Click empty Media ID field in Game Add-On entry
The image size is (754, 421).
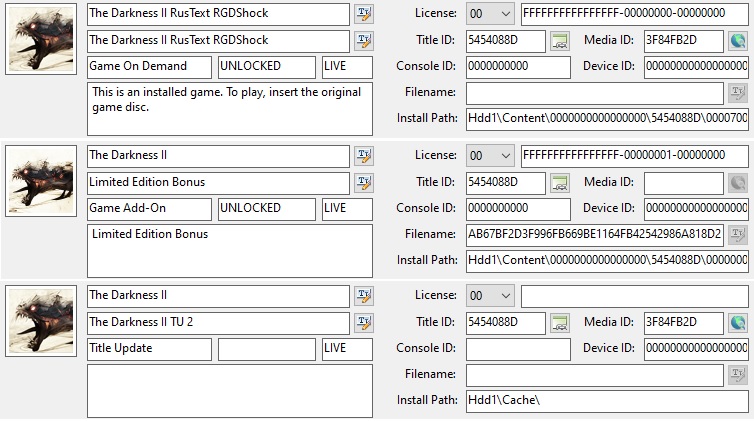click(684, 183)
